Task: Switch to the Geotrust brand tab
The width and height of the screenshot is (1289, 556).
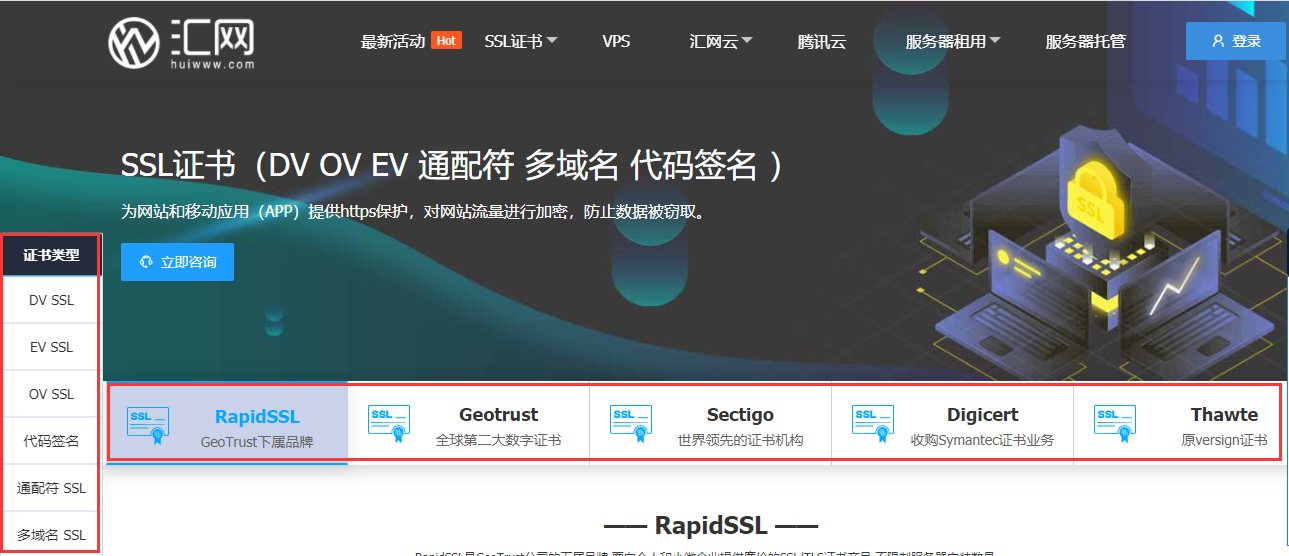Action: tap(469, 424)
